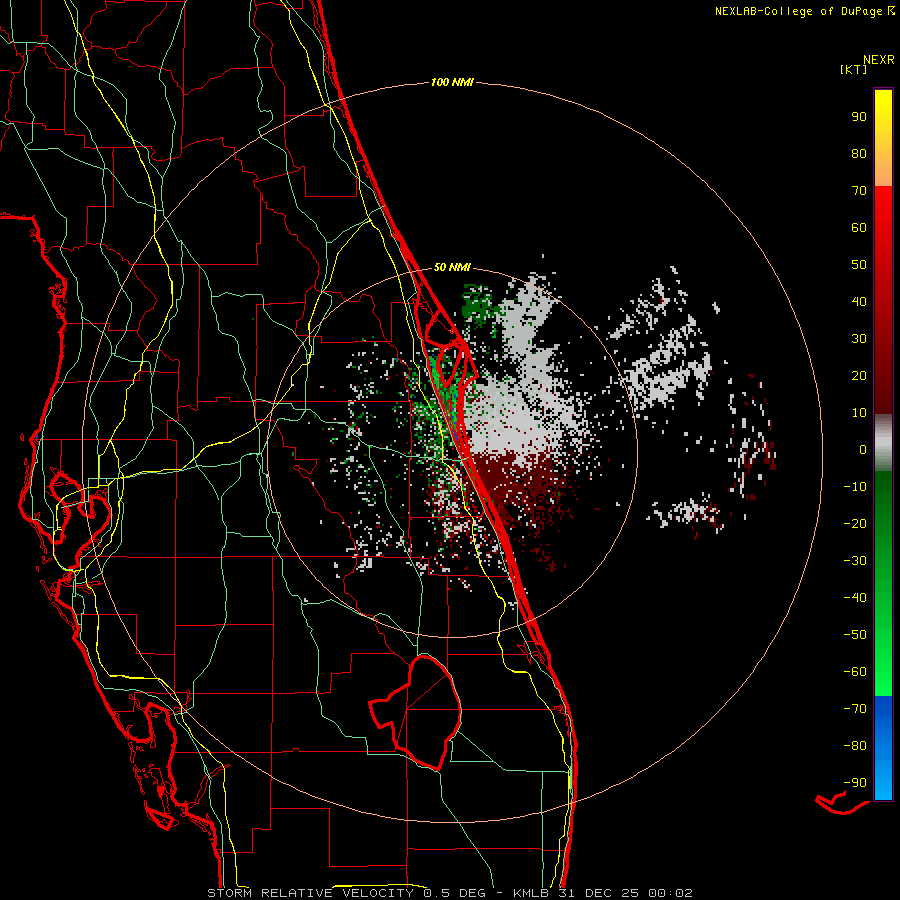
Task: Pick the blue bottom segment of color bar
Action: click(883, 748)
